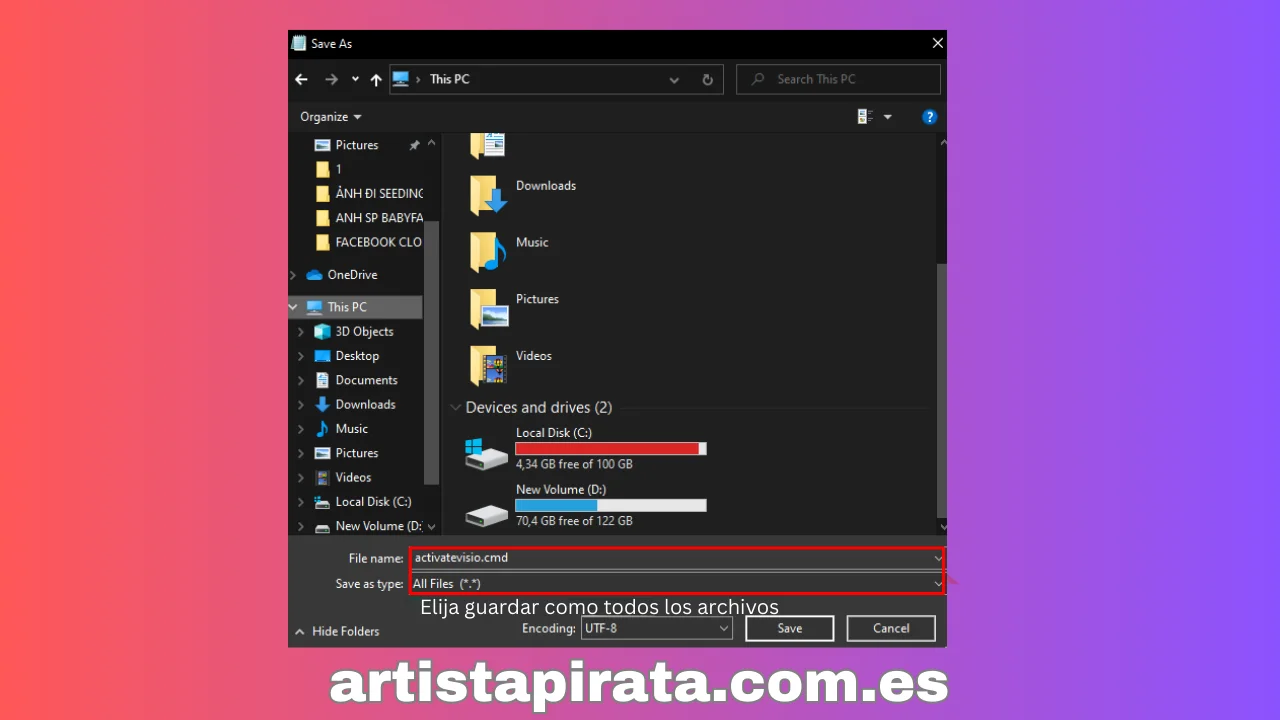Open the Videos folder in main pane

tap(488, 365)
